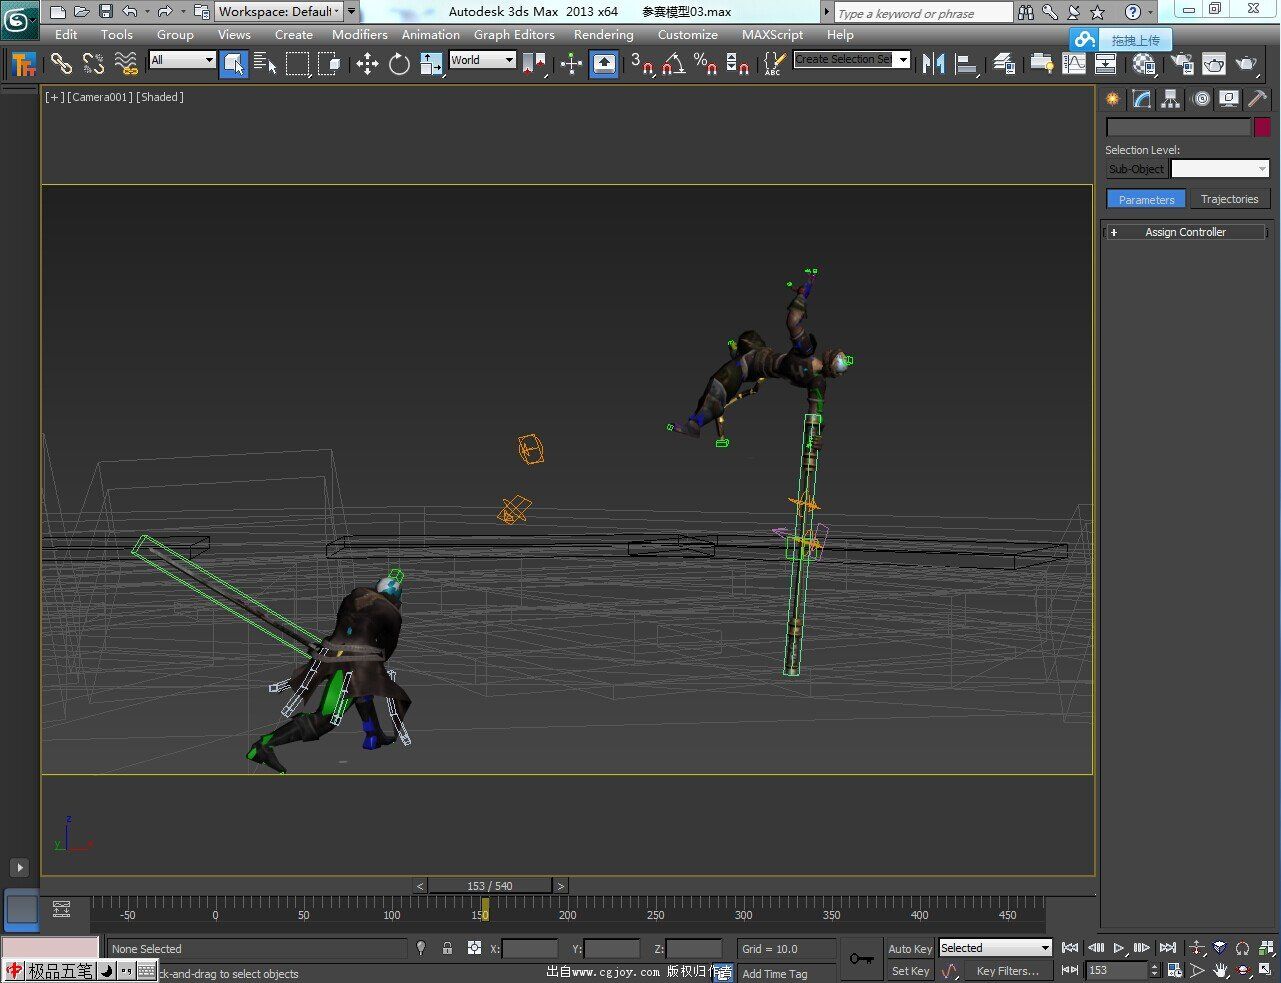Open the Graph Editors menu
The height and width of the screenshot is (983, 1281).
(514, 34)
